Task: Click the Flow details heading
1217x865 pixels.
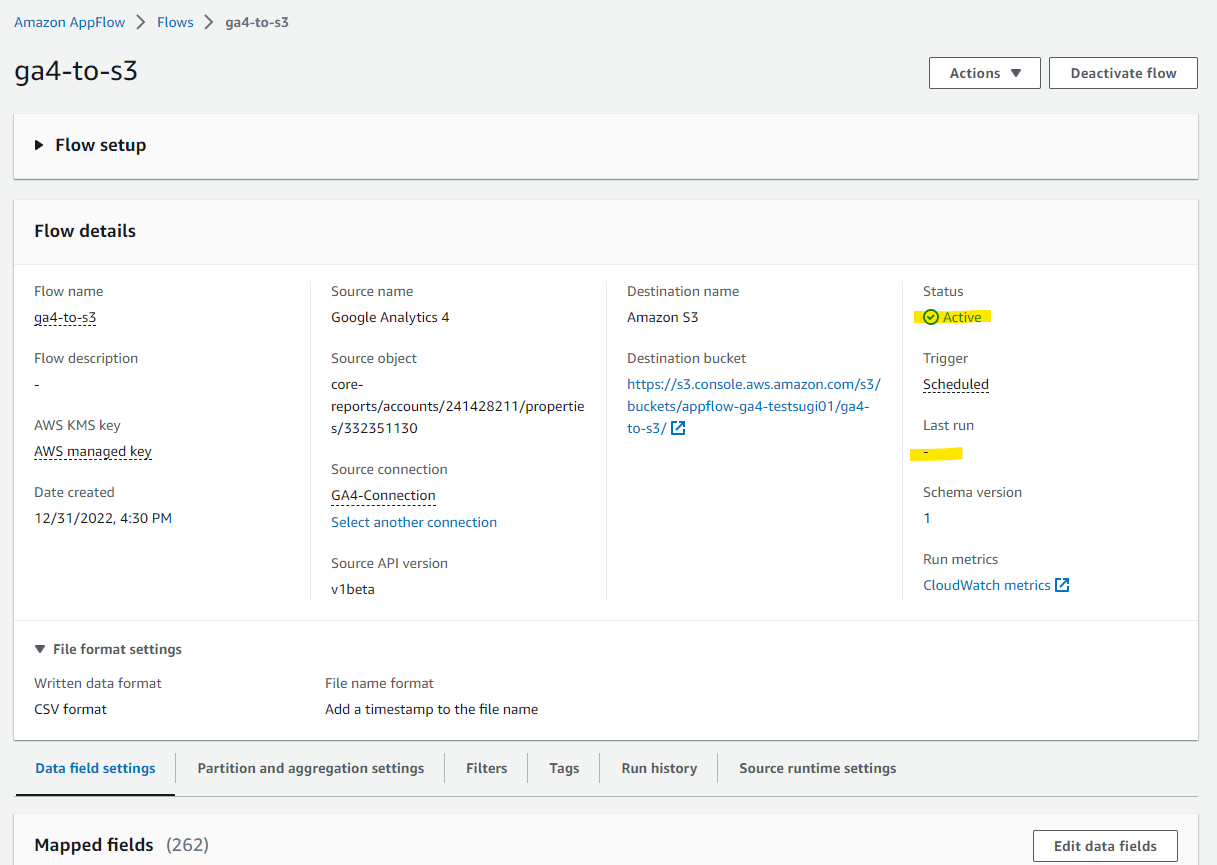Action: (85, 231)
